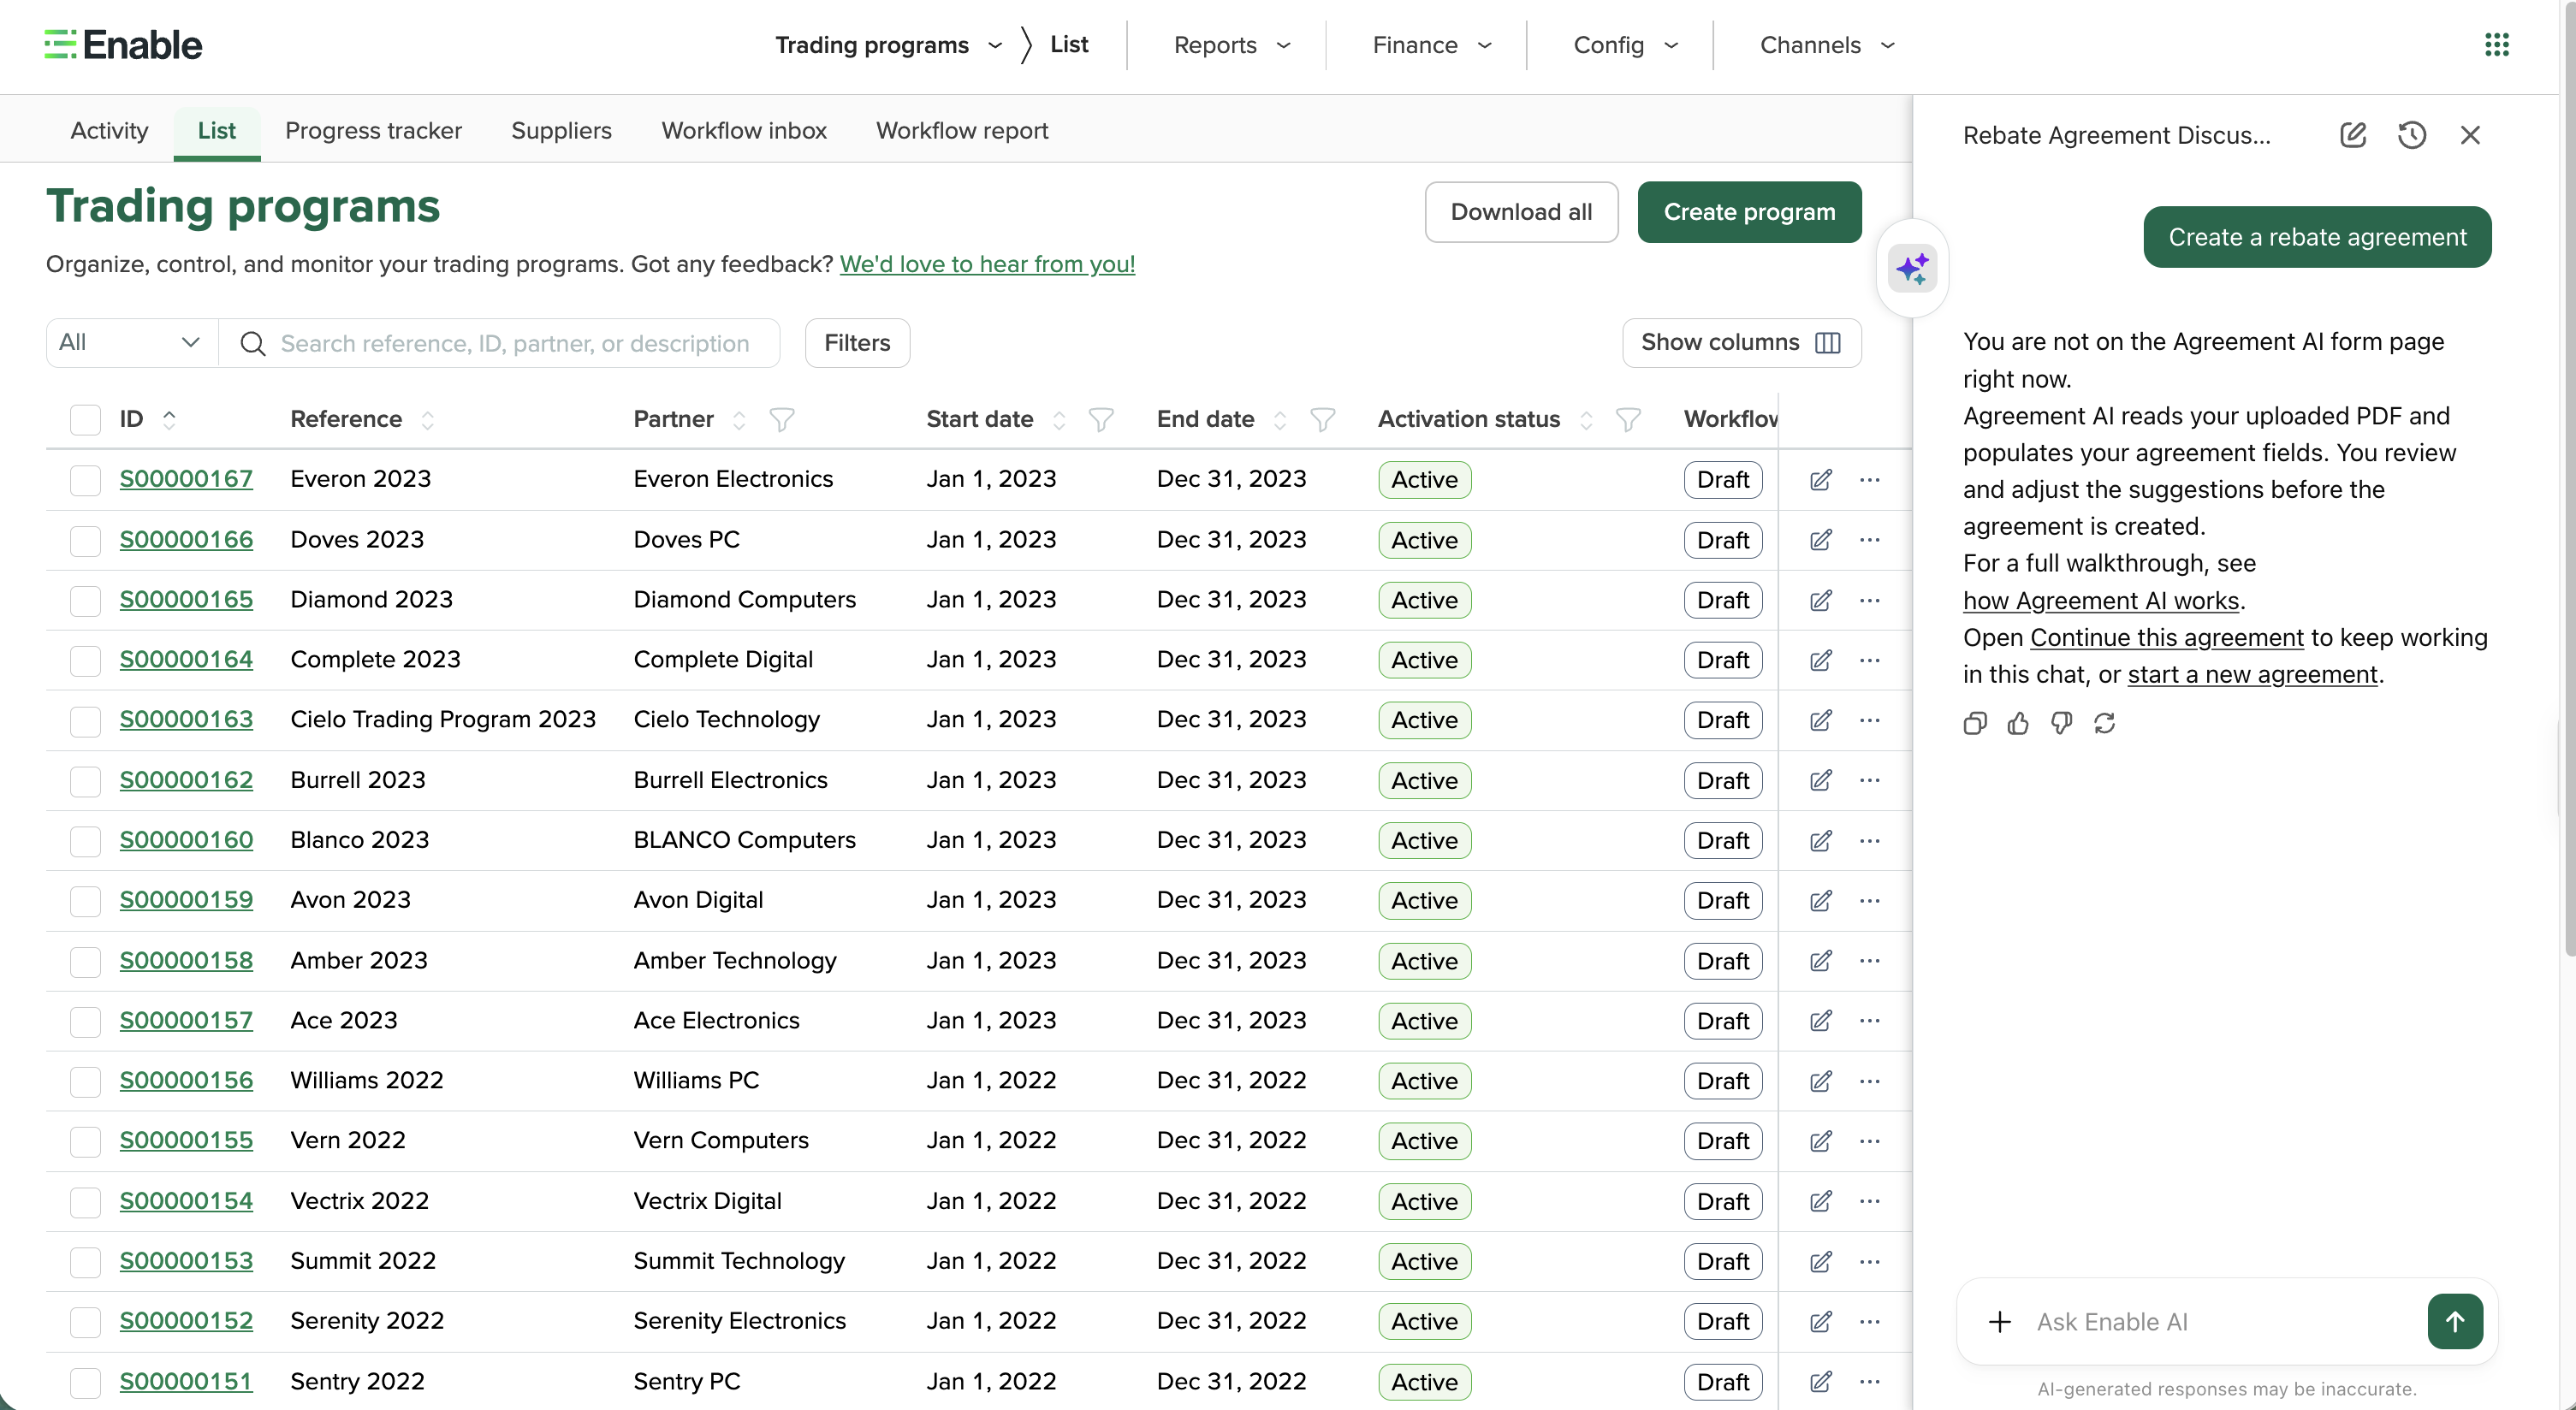The width and height of the screenshot is (2576, 1410).
Task: Open the Channels dropdown menu
Action: tap(1827, 45)
